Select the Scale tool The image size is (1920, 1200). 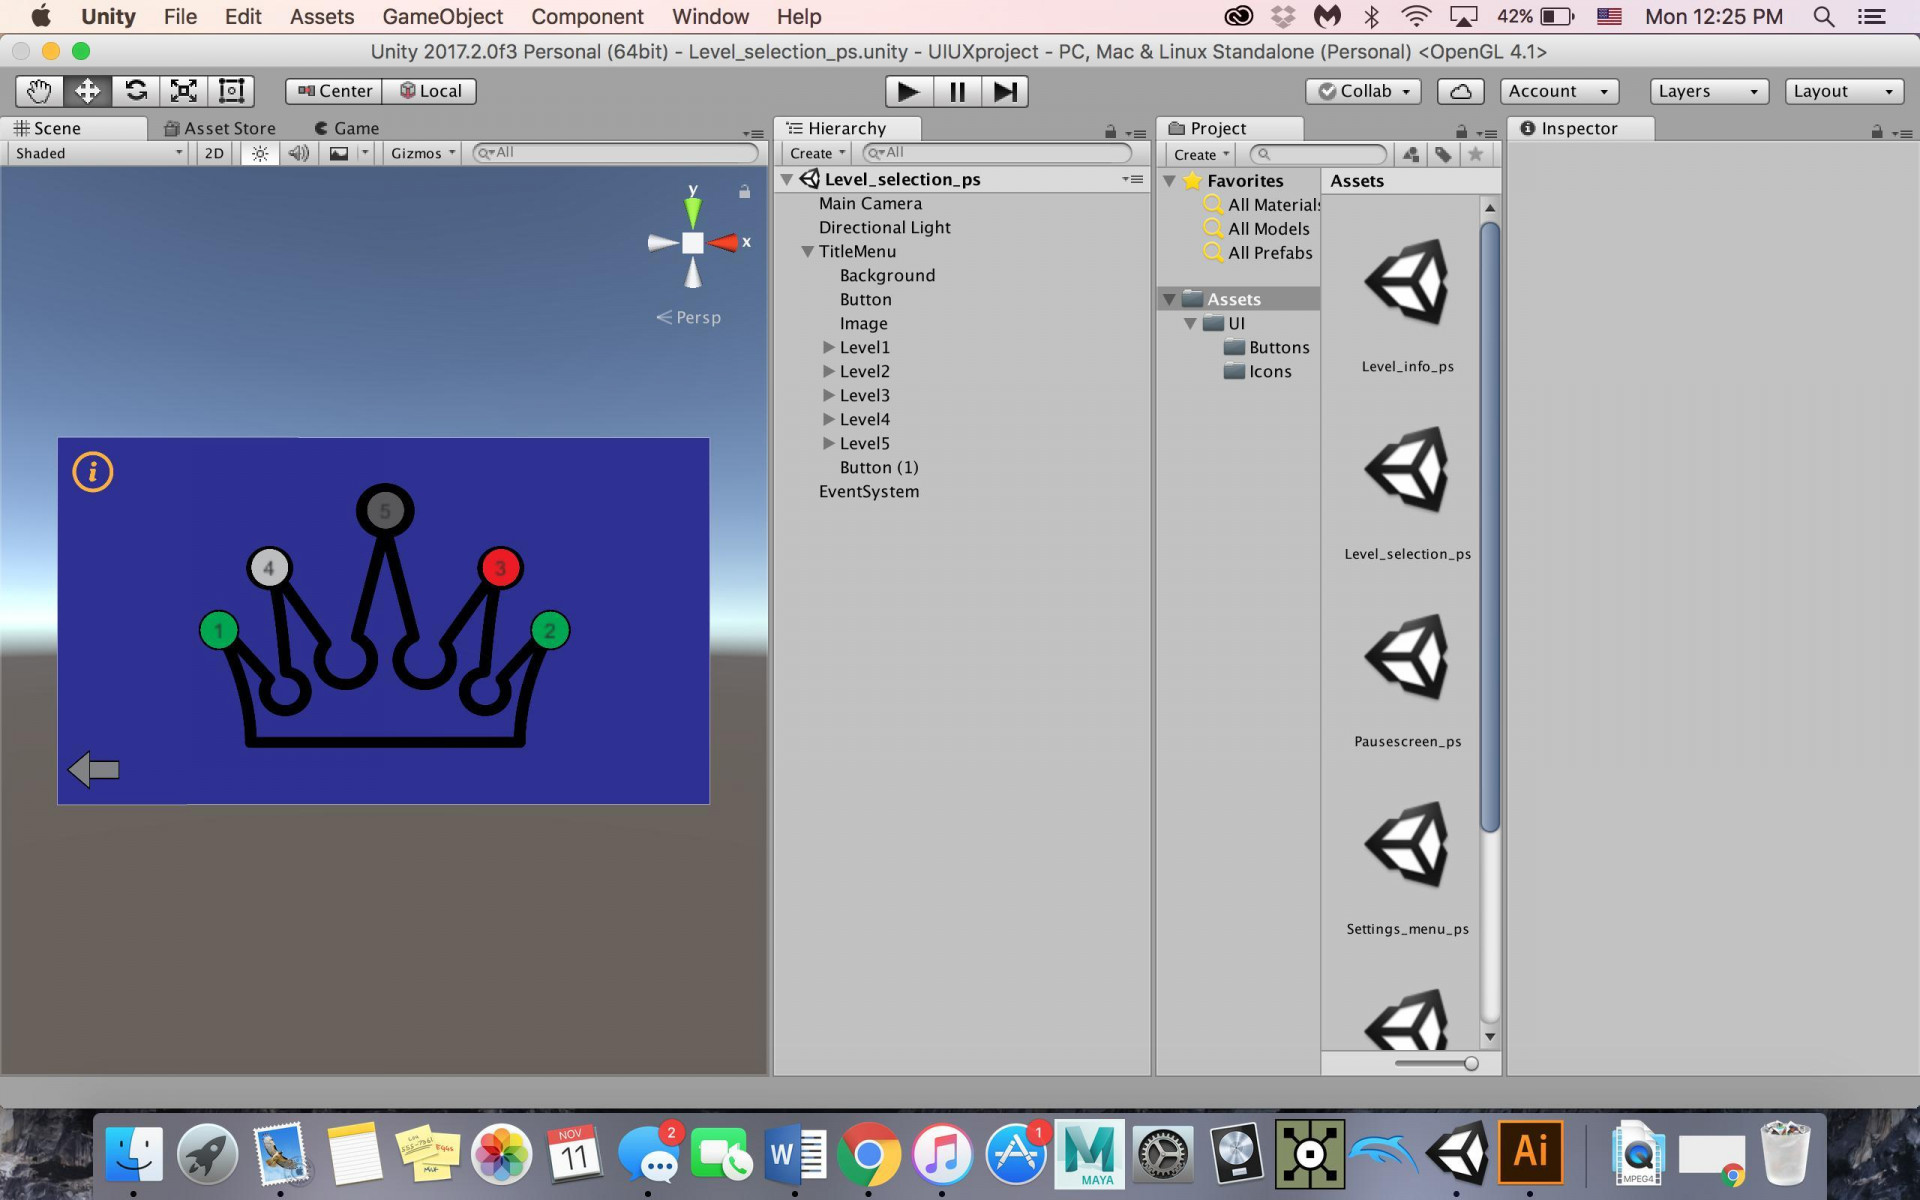(183, 91)
